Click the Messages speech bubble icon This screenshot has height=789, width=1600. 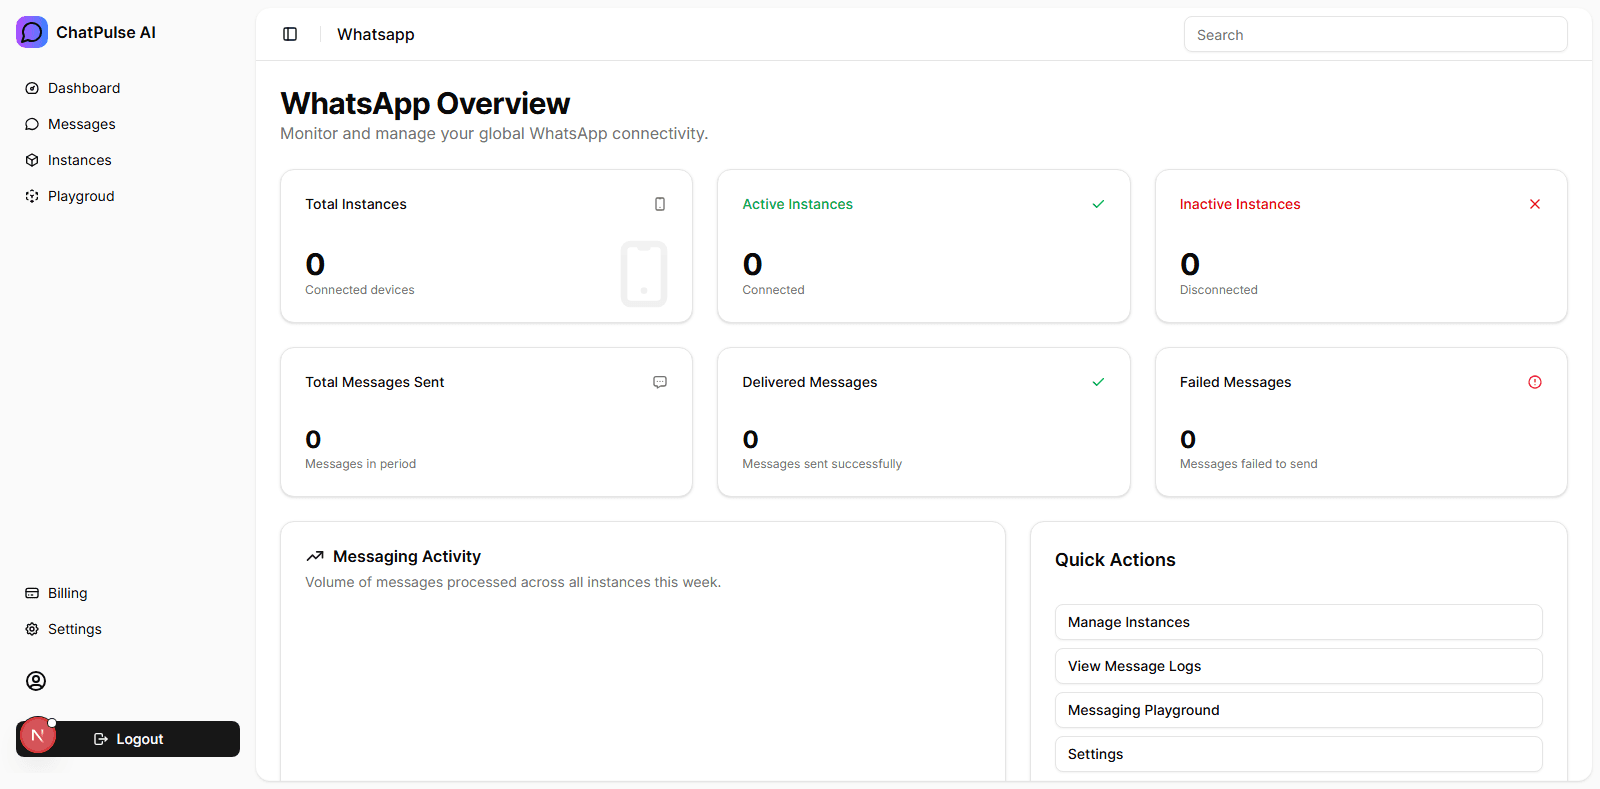click(32, 124)
